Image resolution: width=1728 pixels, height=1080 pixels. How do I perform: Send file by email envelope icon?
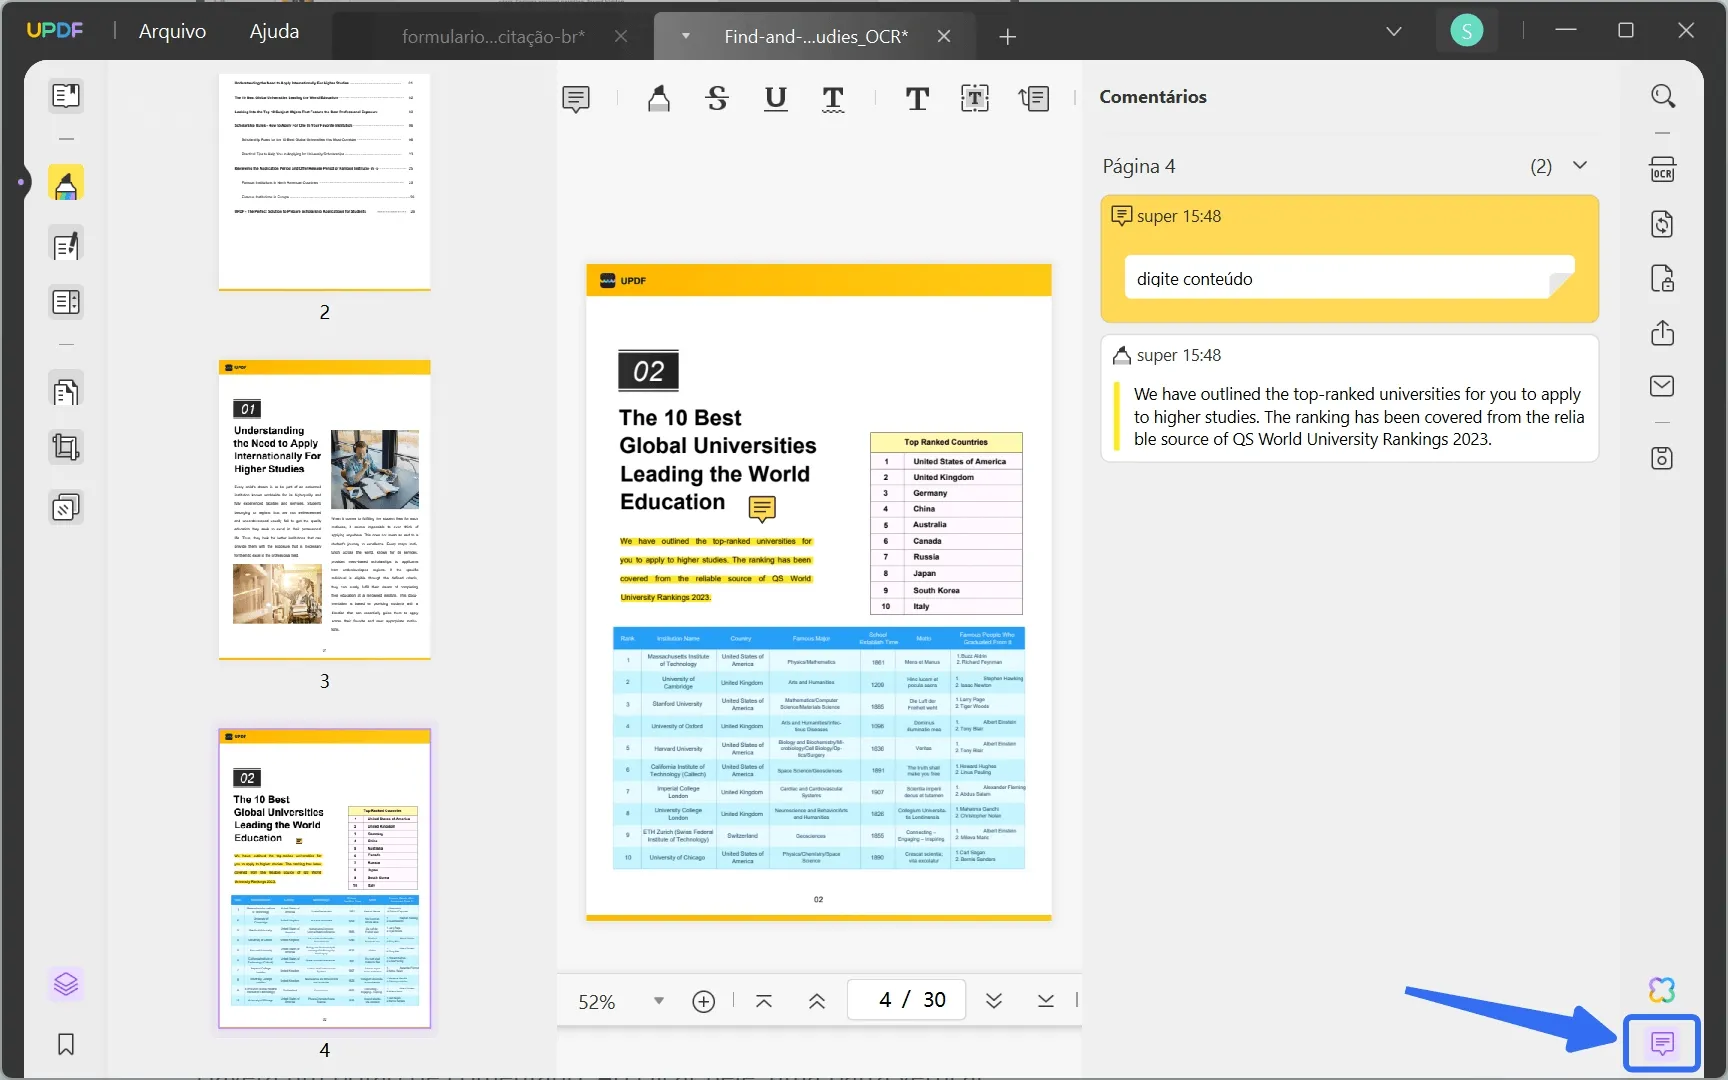pyautogui.click(x=1662, y=386)
